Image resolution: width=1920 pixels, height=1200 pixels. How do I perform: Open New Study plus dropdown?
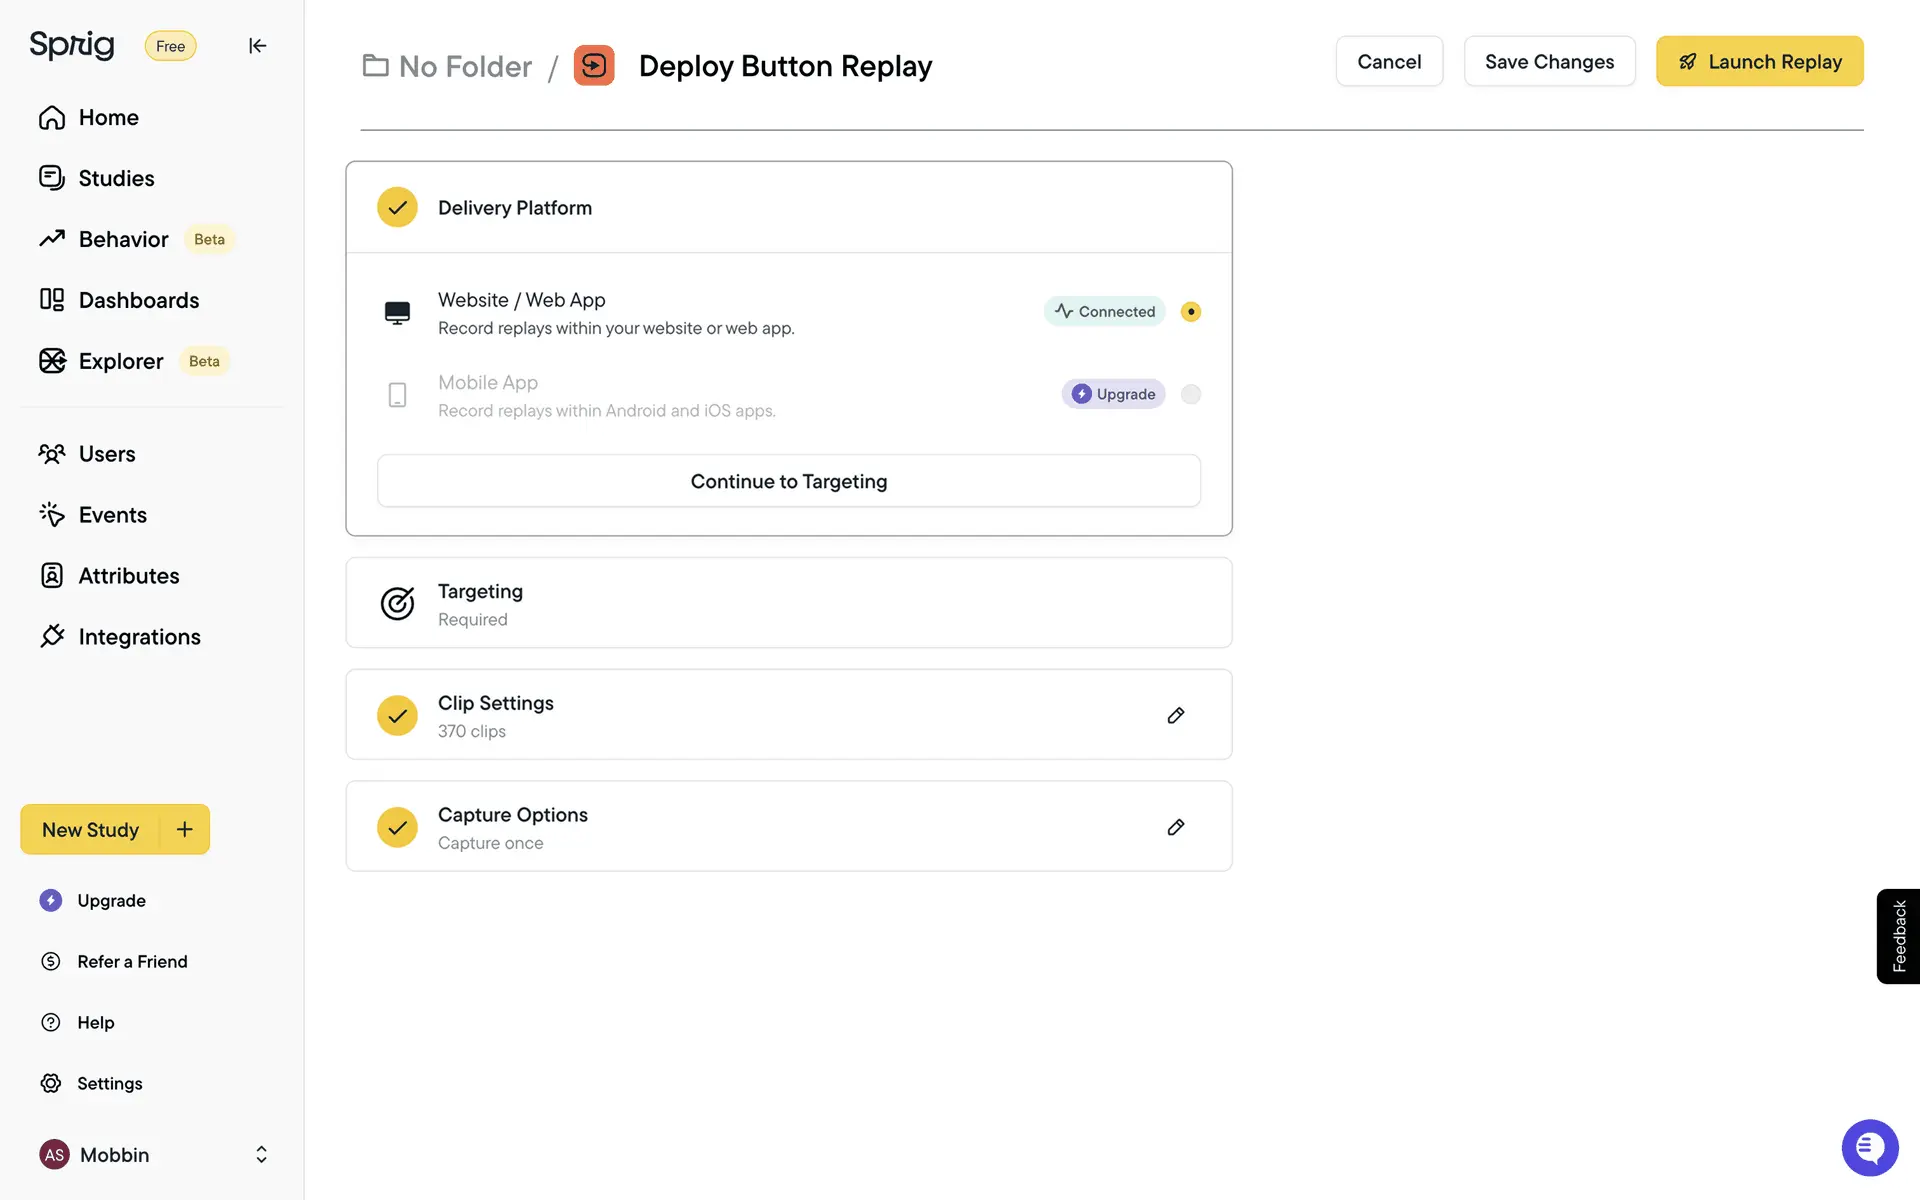pos(185,829)
